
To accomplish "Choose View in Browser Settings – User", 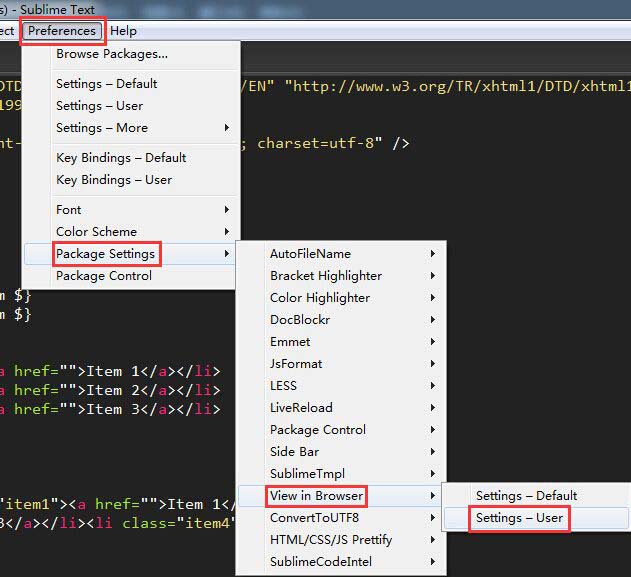I will [537, 518].
